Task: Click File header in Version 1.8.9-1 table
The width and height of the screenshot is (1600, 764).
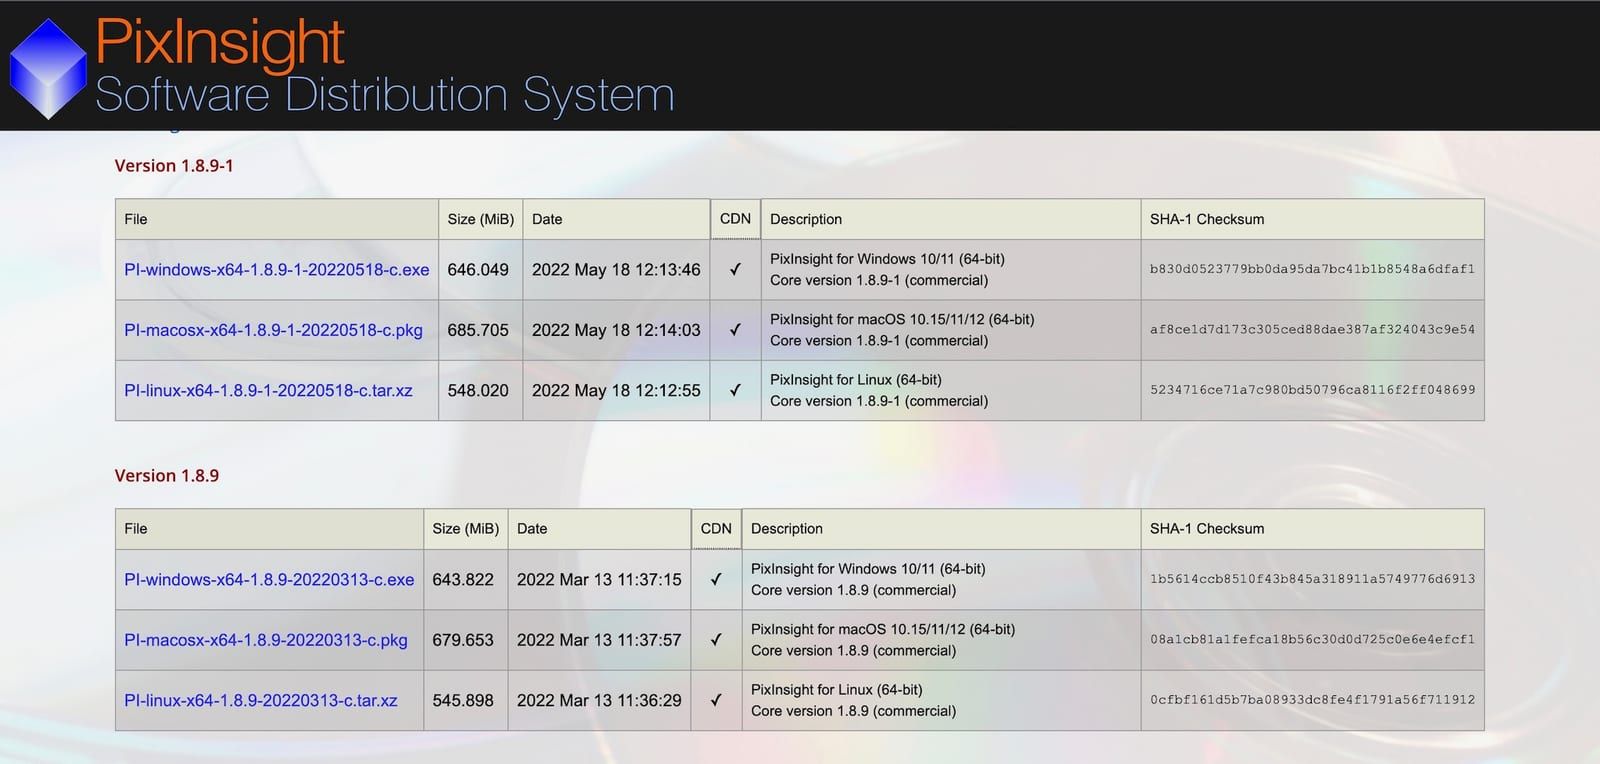Action: tap(136, 219)
